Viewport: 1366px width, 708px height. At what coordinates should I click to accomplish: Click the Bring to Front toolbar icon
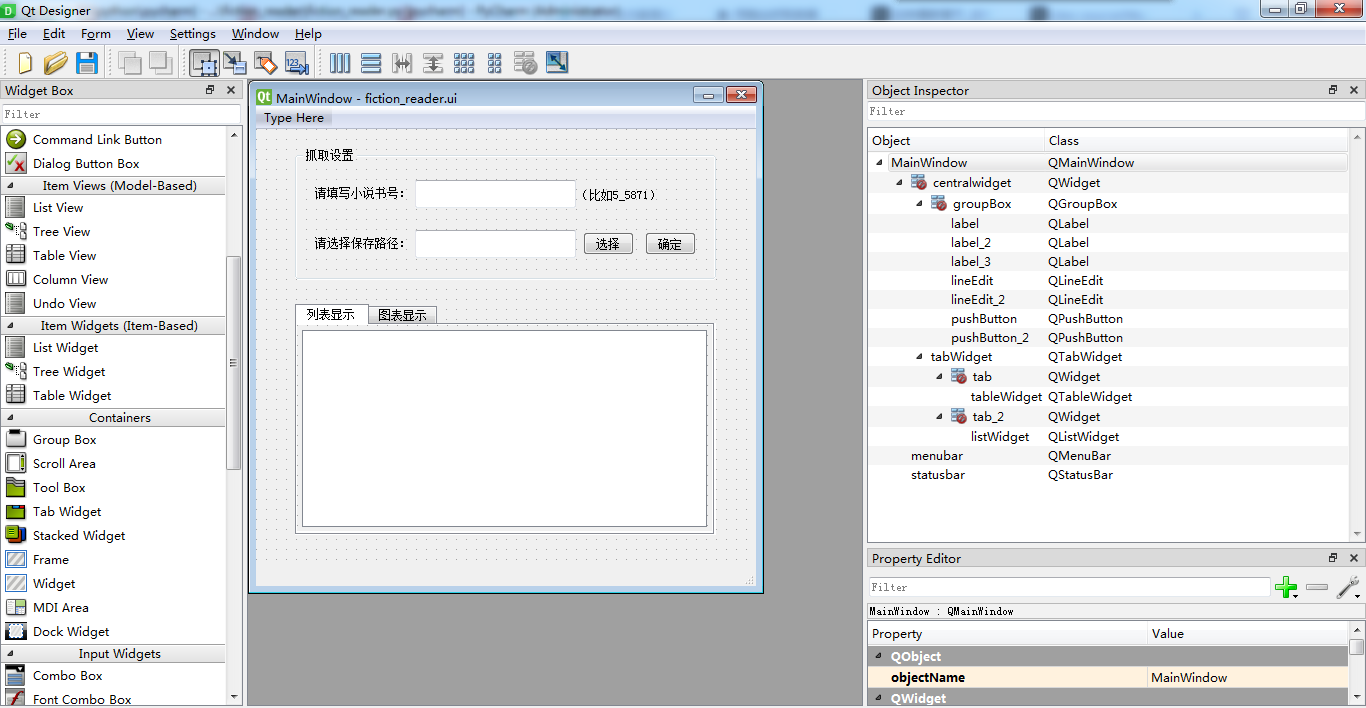tap(161, 63)
